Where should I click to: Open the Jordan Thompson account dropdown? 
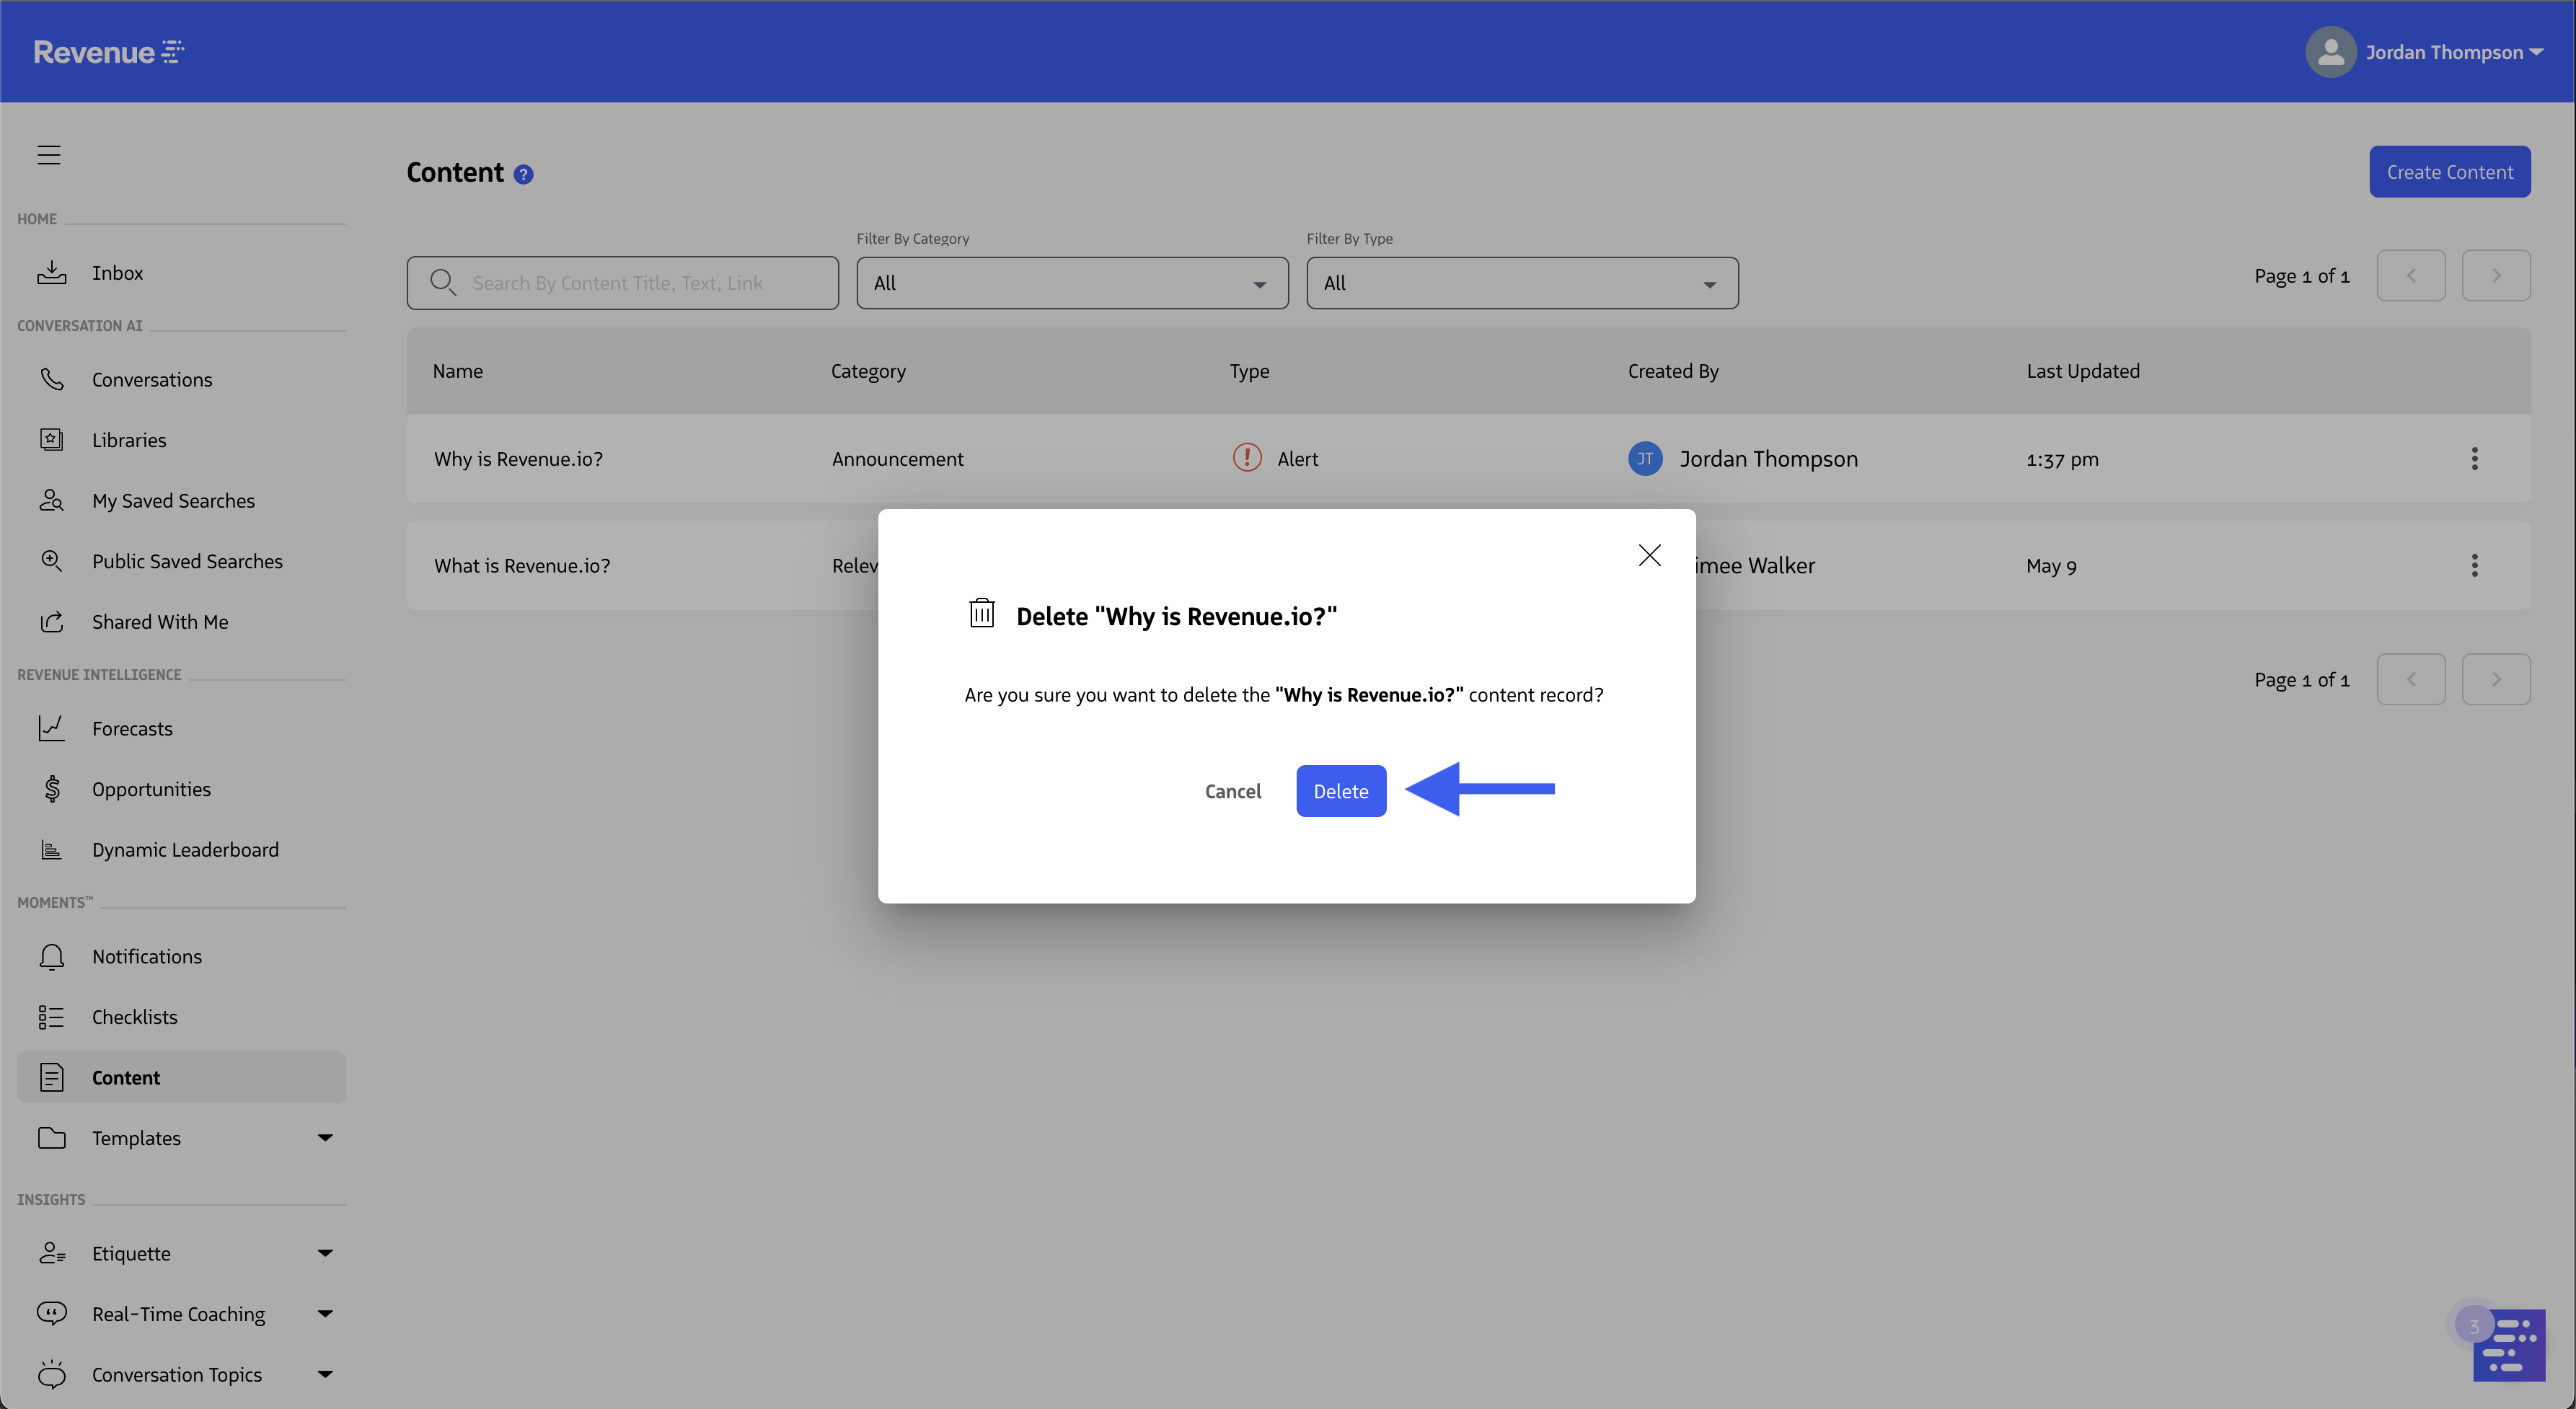pos(2454,52)
